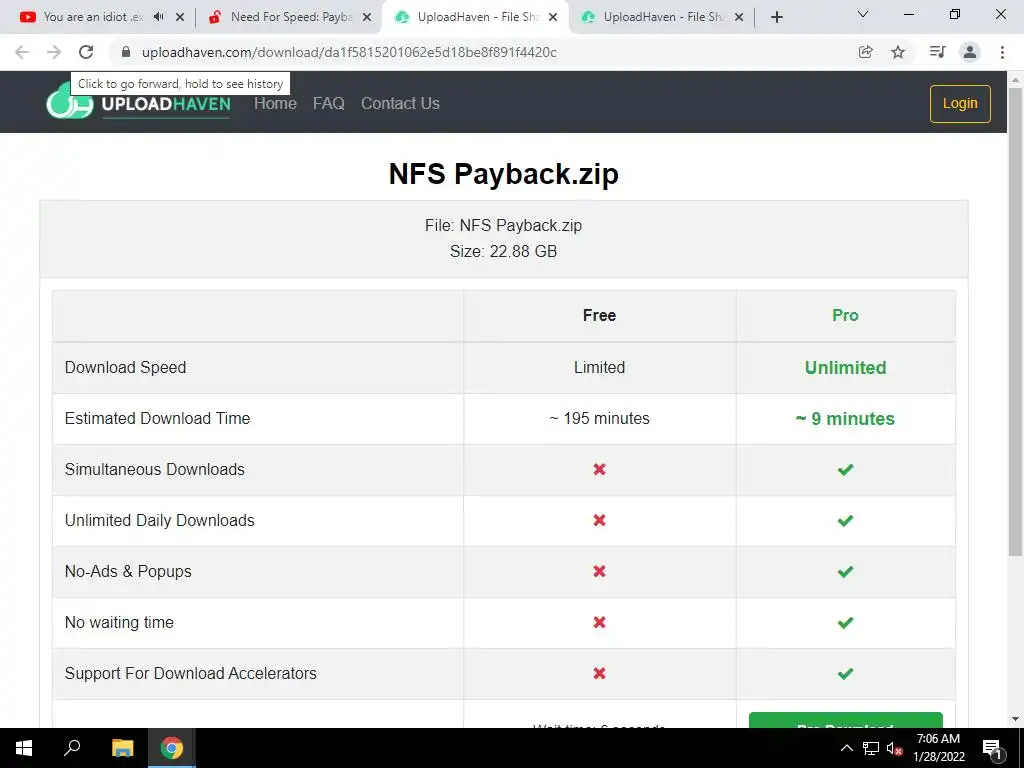Open the Home nav link
This screenshot has height=768, width=1024.
click(x=275, y=103)
